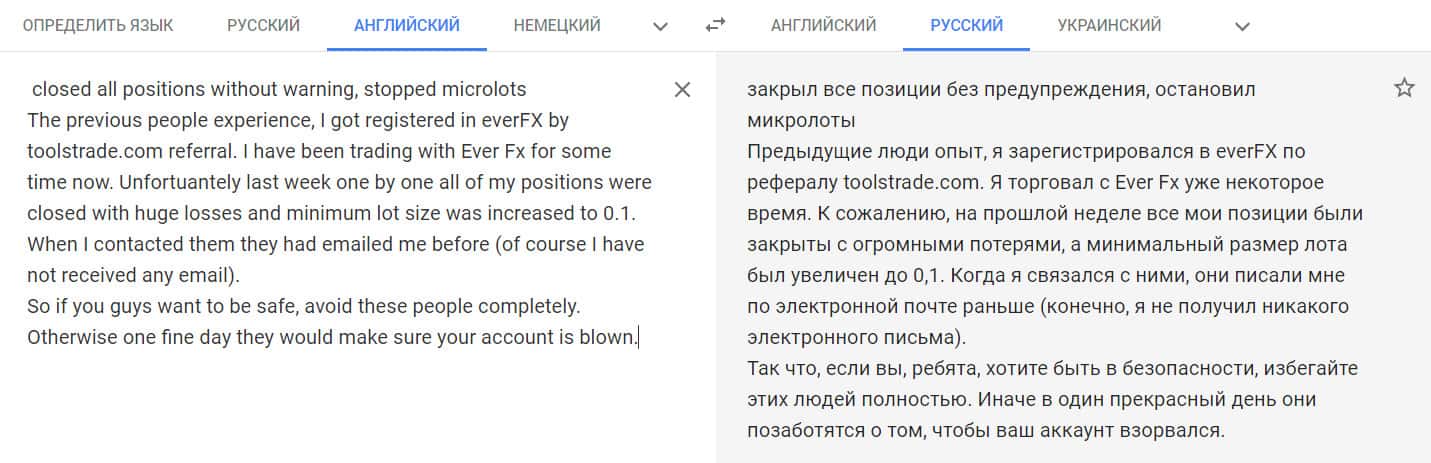Switch the target language to Украинский
This screenshot has height=463, width=1431.
tap(1109, 26)
